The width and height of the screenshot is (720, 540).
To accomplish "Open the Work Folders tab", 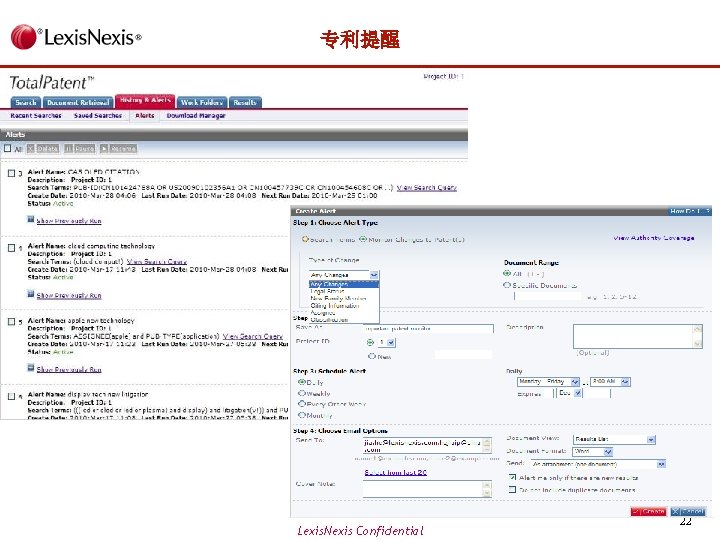I will point(202,102).
